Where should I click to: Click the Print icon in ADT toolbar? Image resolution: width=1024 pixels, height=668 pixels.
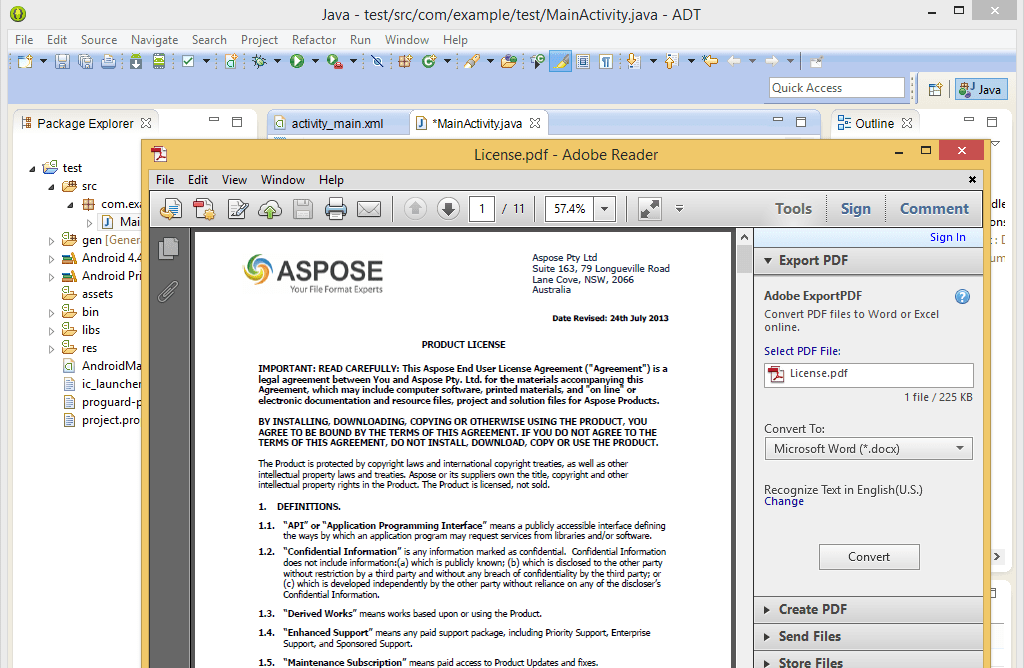coord(108,61)
